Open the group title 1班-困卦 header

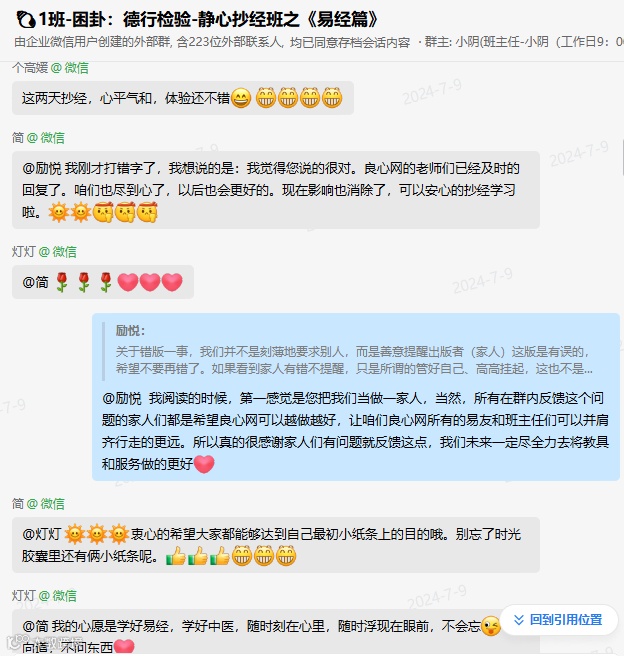(208, 19)
